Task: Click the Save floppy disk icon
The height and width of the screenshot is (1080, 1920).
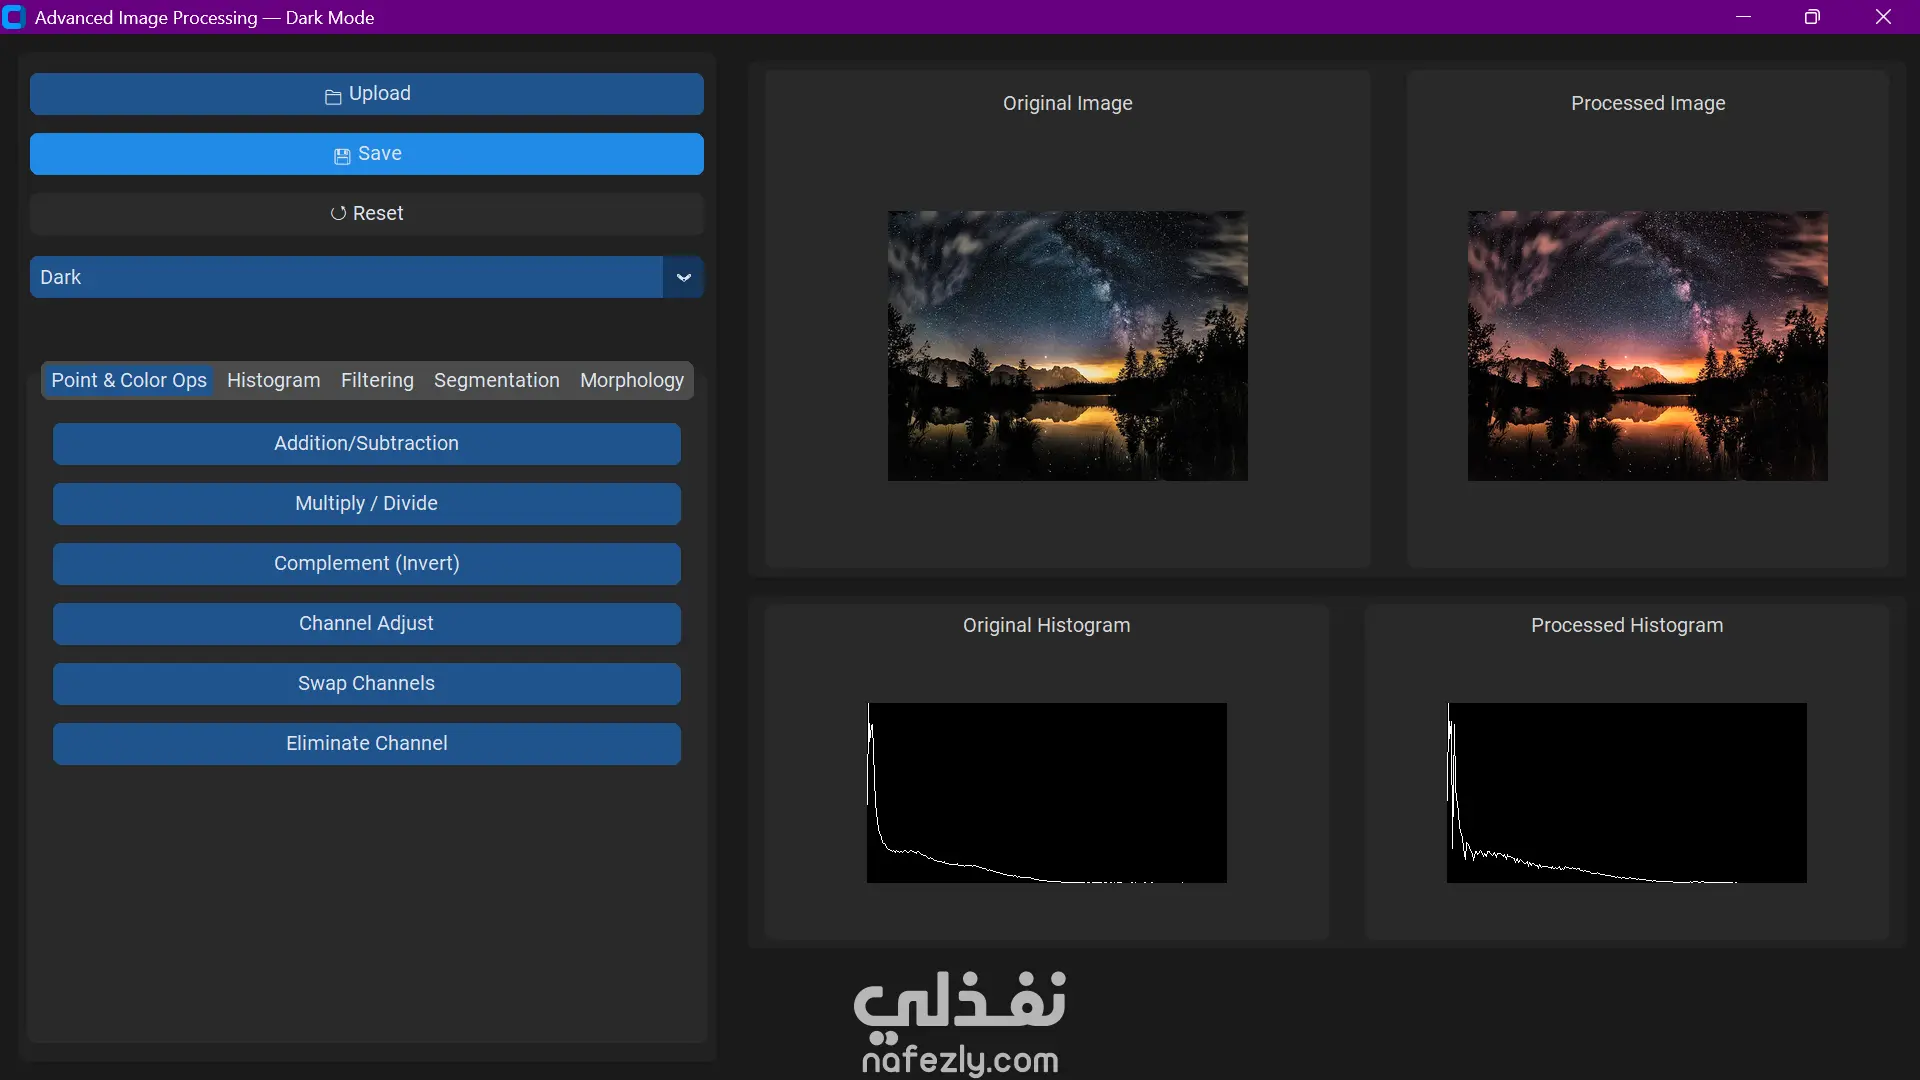Action: 342,155
